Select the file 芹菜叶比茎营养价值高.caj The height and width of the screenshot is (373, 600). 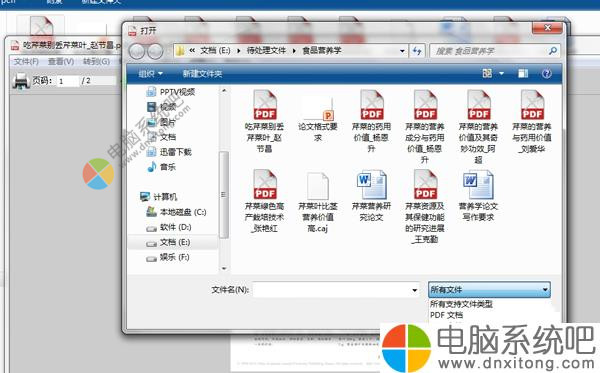318,202
